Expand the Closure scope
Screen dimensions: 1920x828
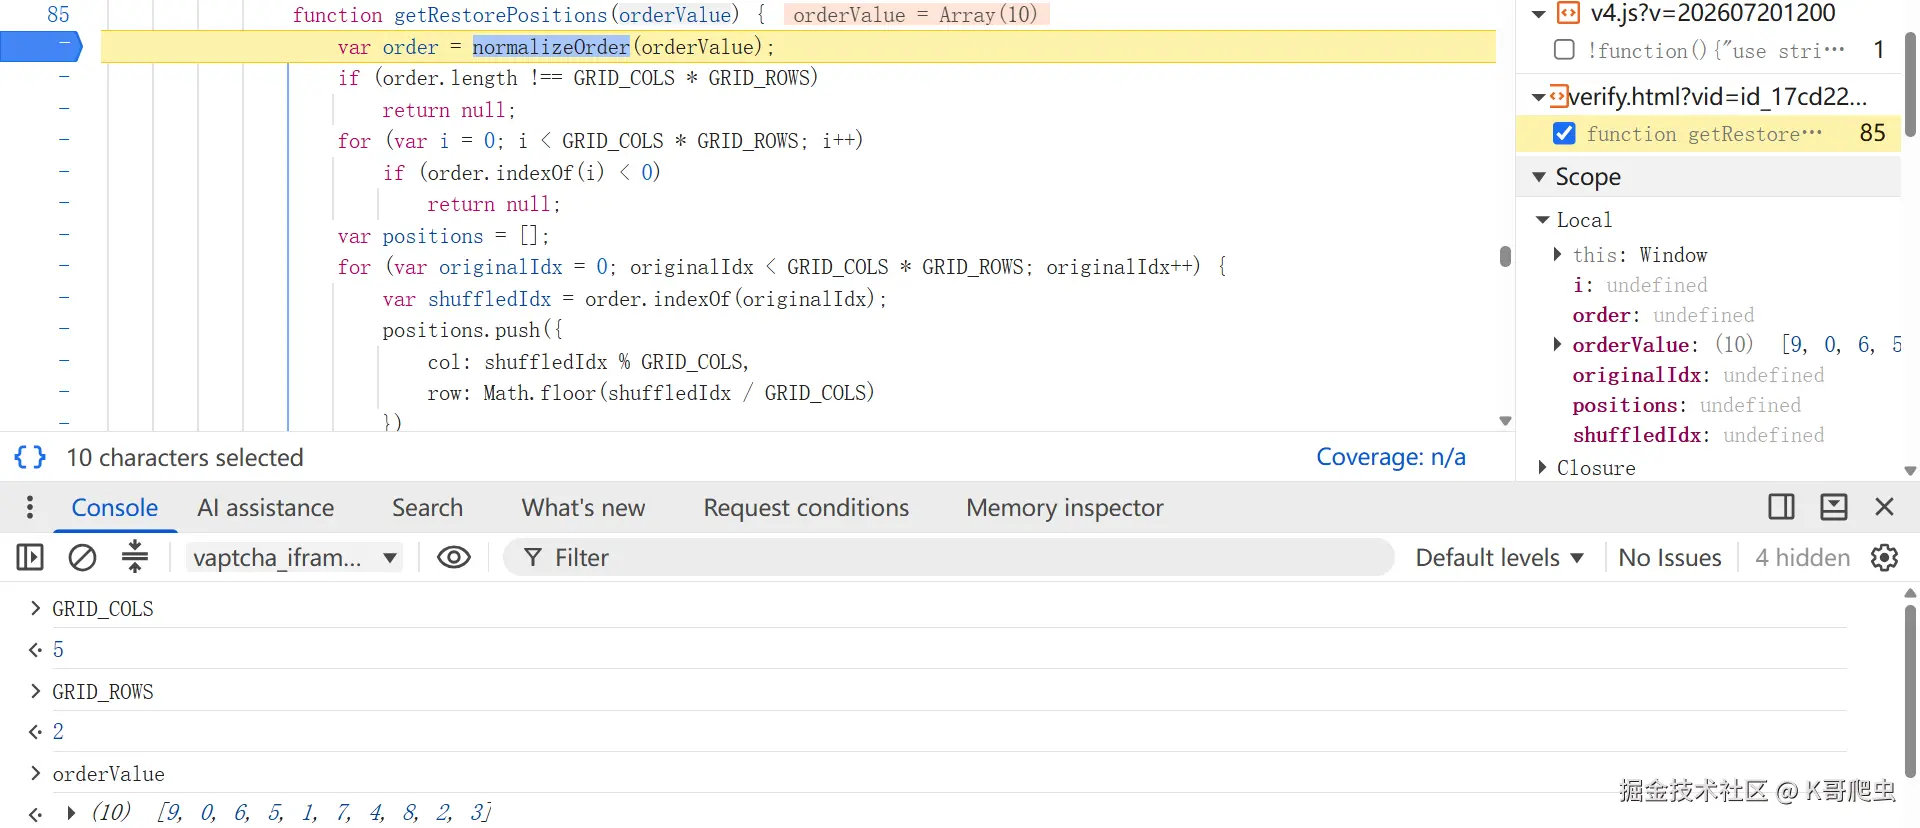pyautogui.click(x=1543, y=467)
